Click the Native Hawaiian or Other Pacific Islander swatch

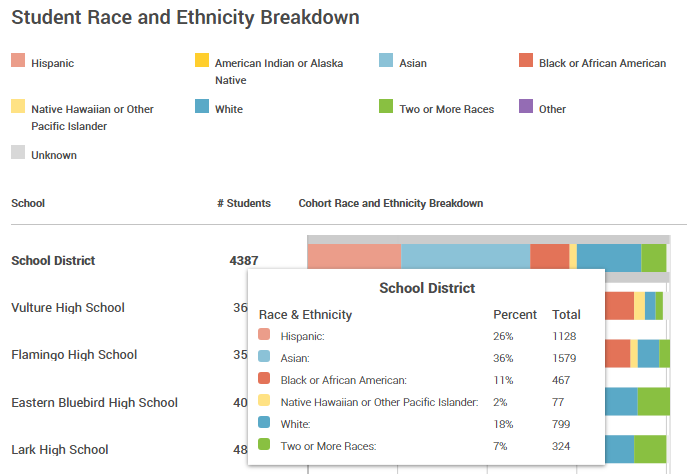click(18, 108)
